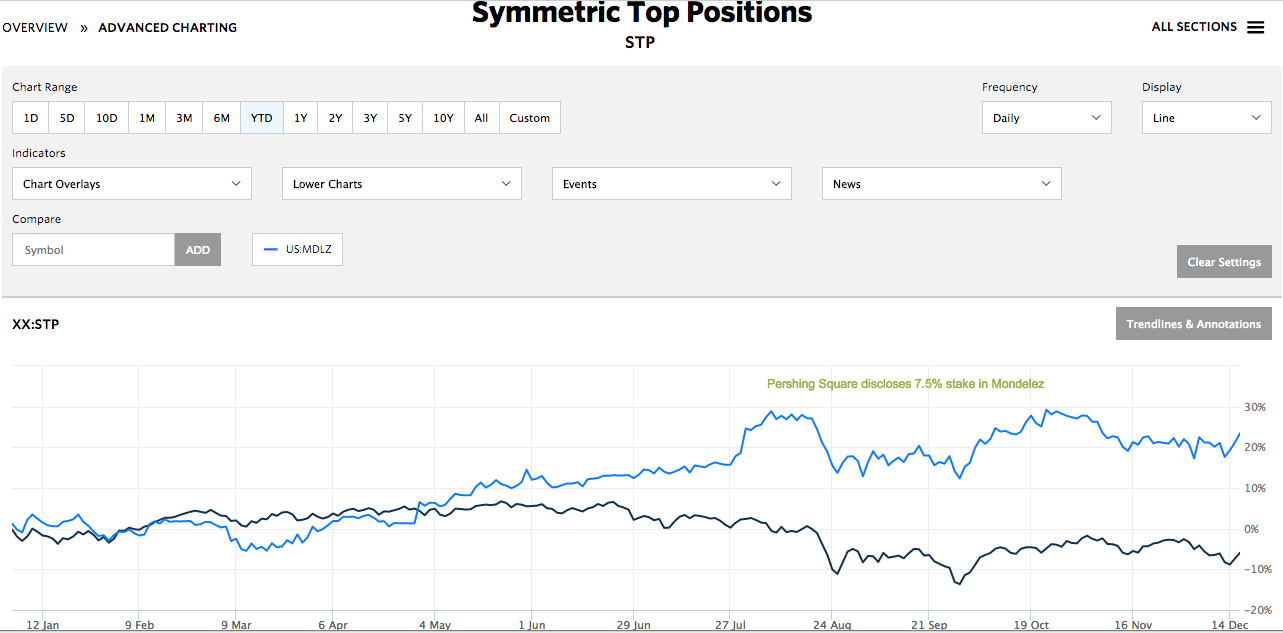
Task: Click the 20% y-axis label
Action: [1255, 448]
